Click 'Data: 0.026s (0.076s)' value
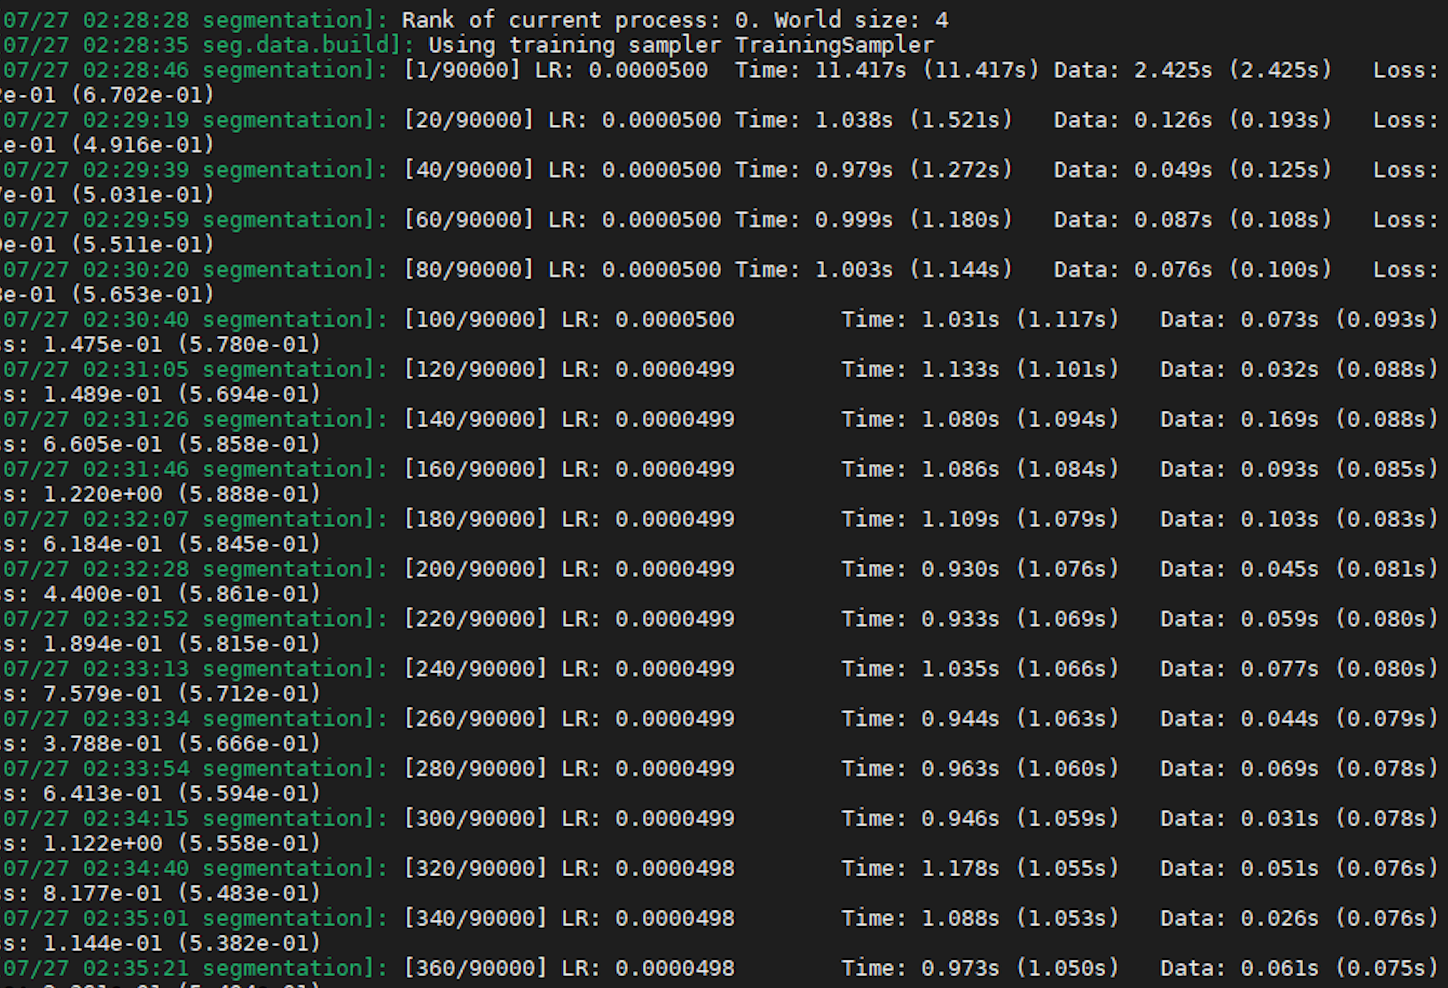 (x=1300, y=920)
